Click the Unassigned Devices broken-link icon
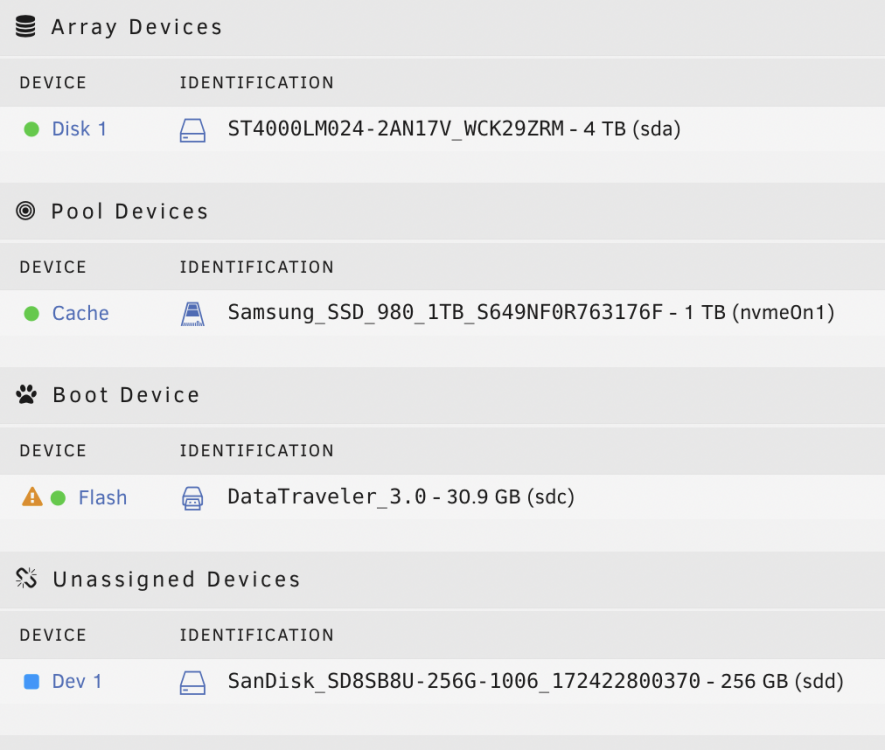The image size is (885, 750). (26, 578)
